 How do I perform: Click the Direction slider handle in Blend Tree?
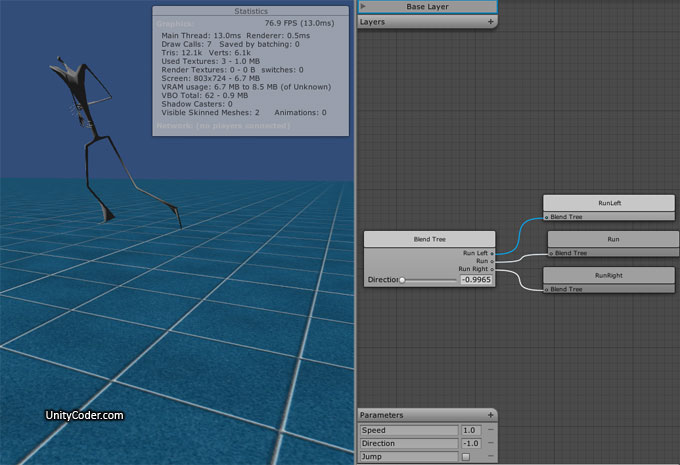pos(402,280)
